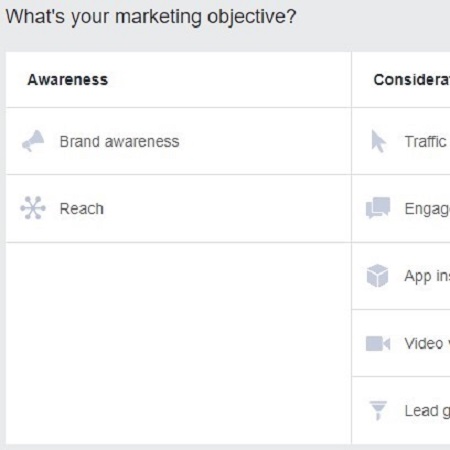
Task: Click the Reach network icon
Action: coord(33,208)
